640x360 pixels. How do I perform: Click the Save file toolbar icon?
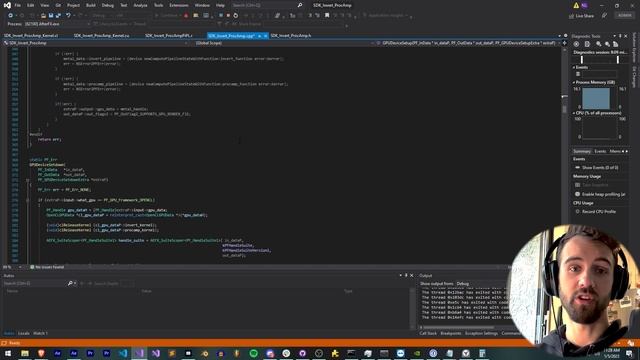51,16
